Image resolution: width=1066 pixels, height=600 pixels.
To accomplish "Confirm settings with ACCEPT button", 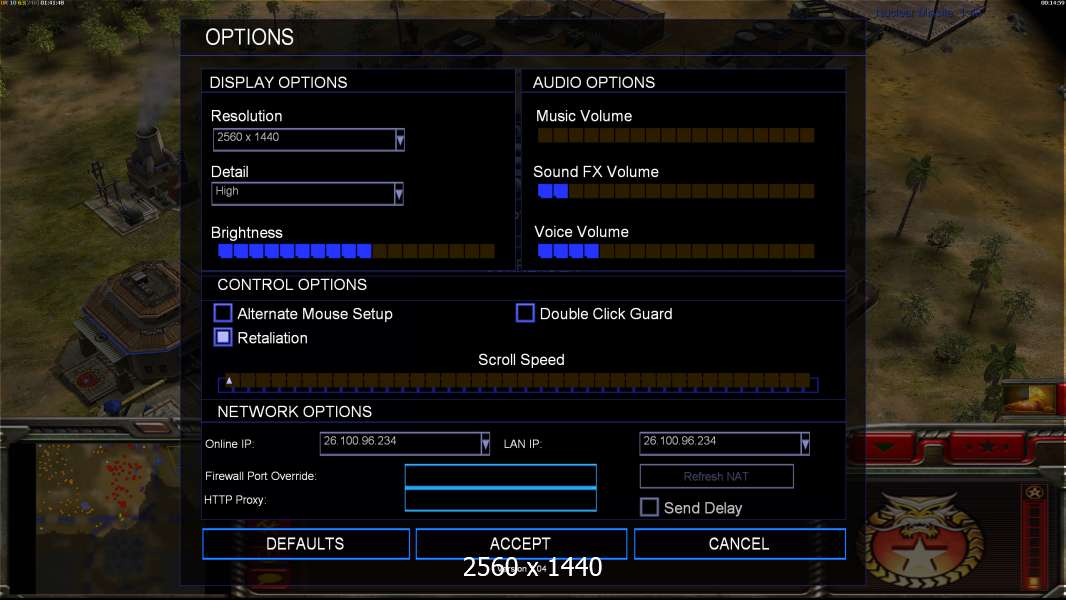I will point(521,544).
